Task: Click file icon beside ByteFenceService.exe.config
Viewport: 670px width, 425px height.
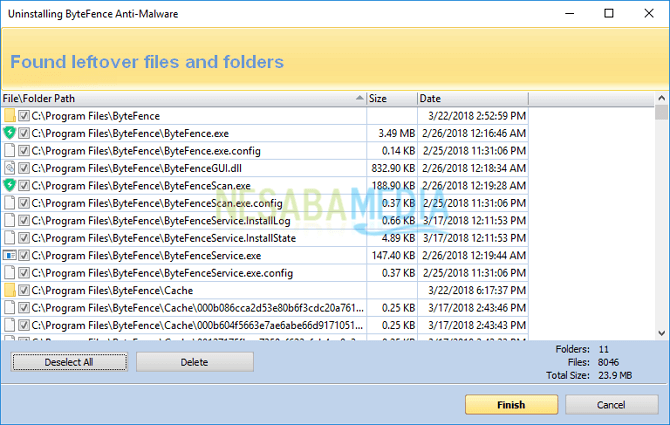Action: click(x=9, y=273)
